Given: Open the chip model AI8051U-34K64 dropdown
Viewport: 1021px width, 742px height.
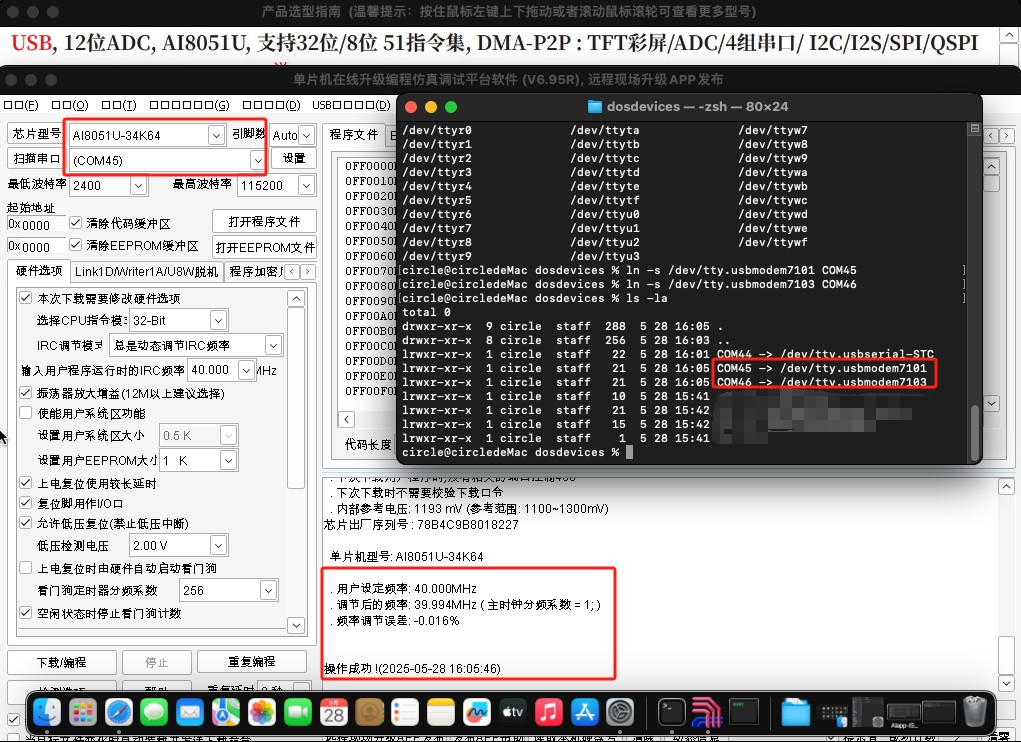Looking at the screenshot, I should pyautogui.click(x=216, y=135).
